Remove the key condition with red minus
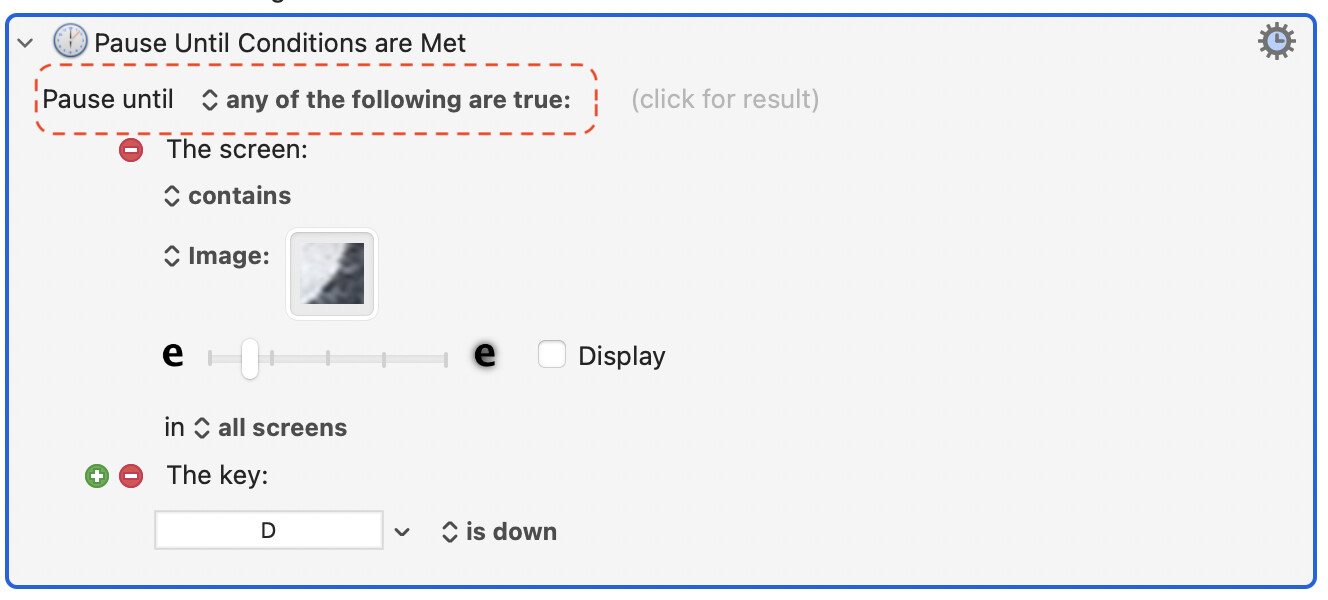 (x=131, y=476)
